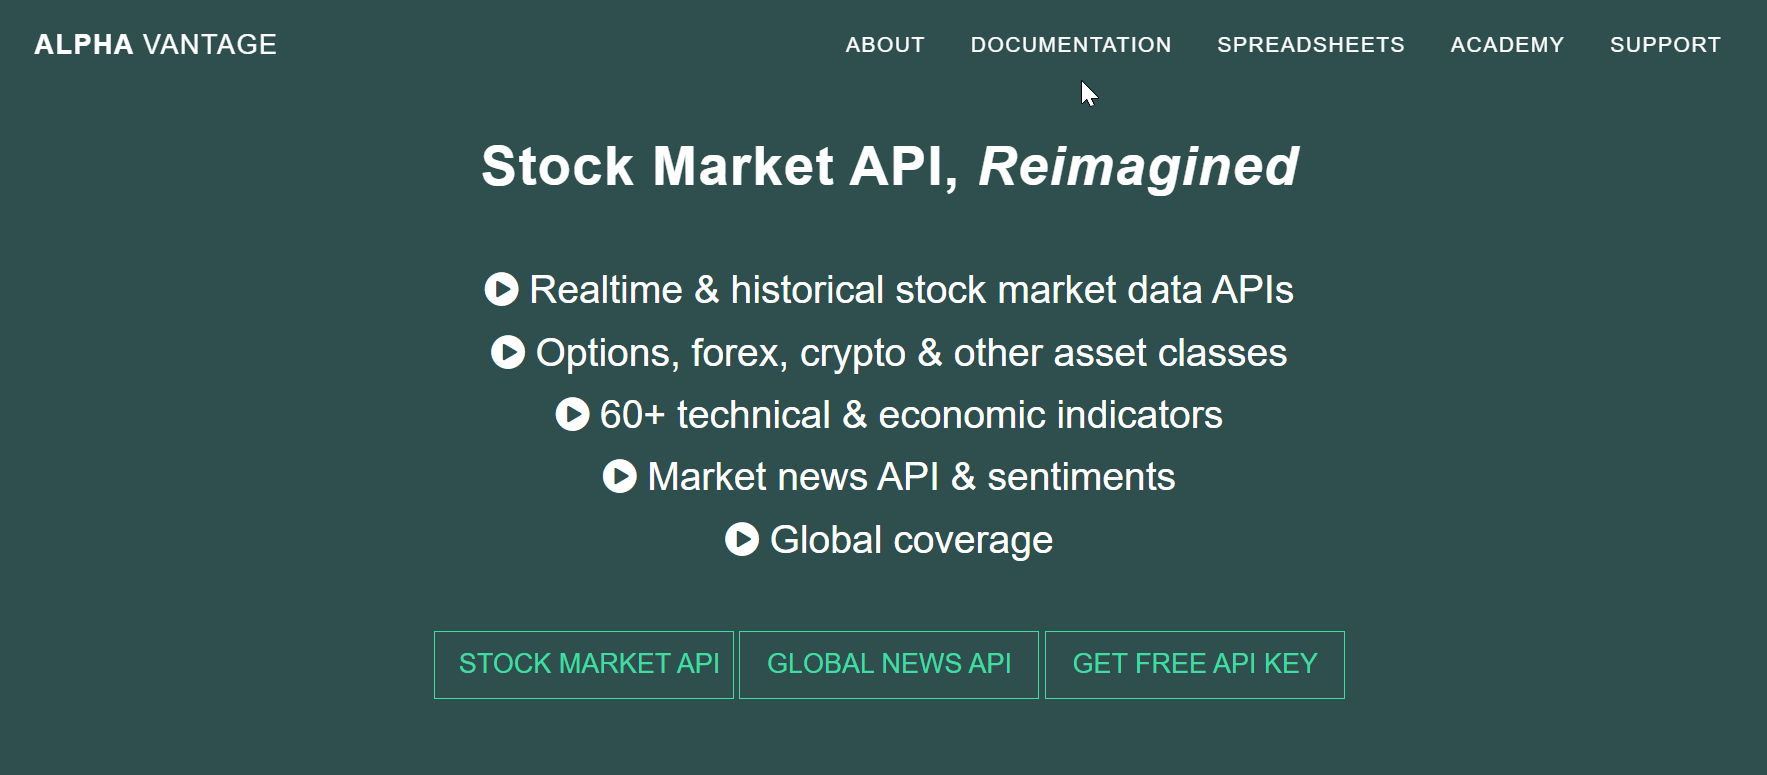Click the play icon beside Global coverage
This screenshot has width=1767, height=775.
coord(742,539)
